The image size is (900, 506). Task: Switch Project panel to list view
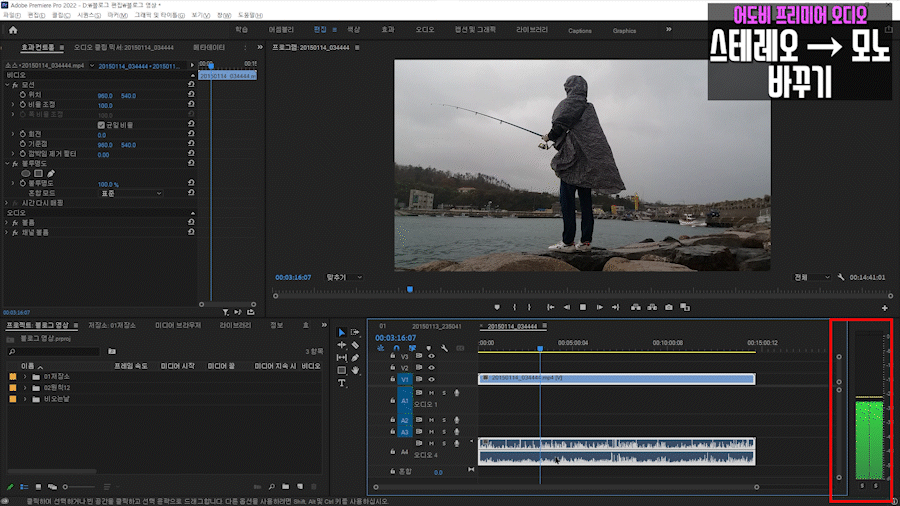click(x=24, y=486)
